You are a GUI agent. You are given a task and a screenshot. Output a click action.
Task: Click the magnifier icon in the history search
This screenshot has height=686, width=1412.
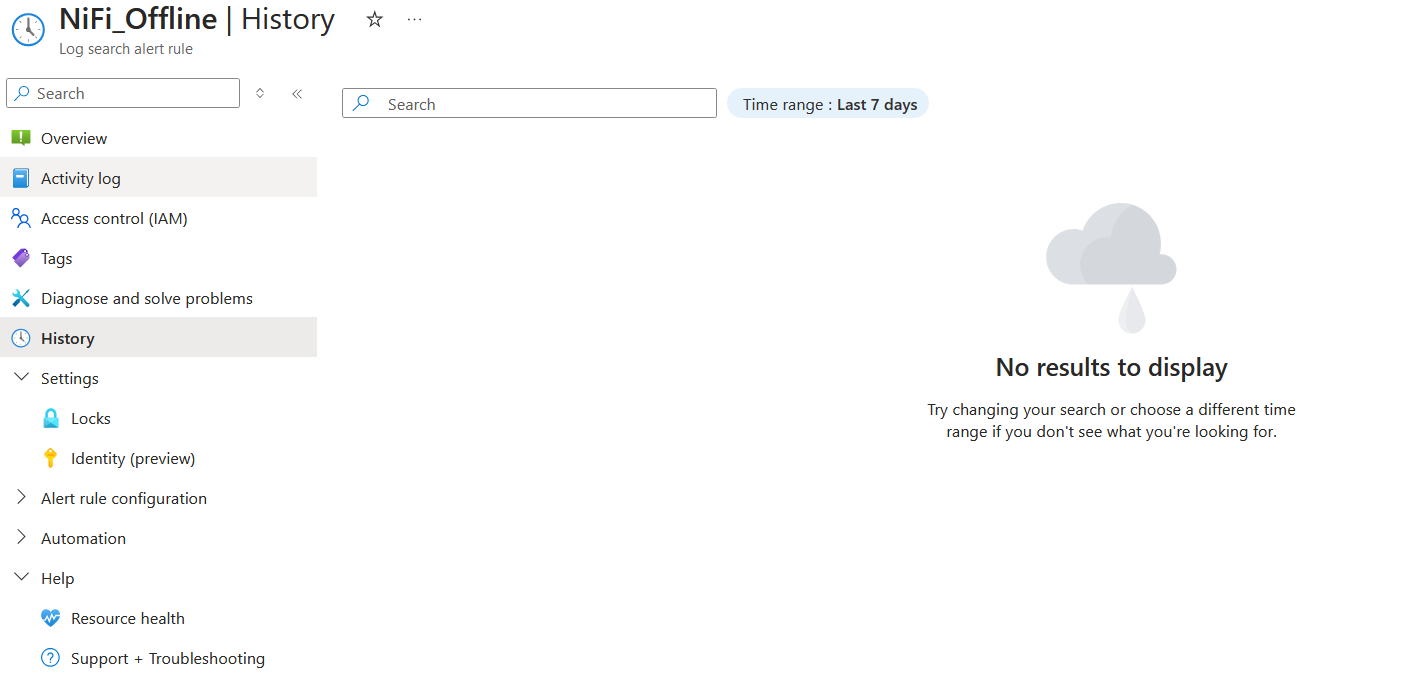pyautogui.click(x=362, y=103)
